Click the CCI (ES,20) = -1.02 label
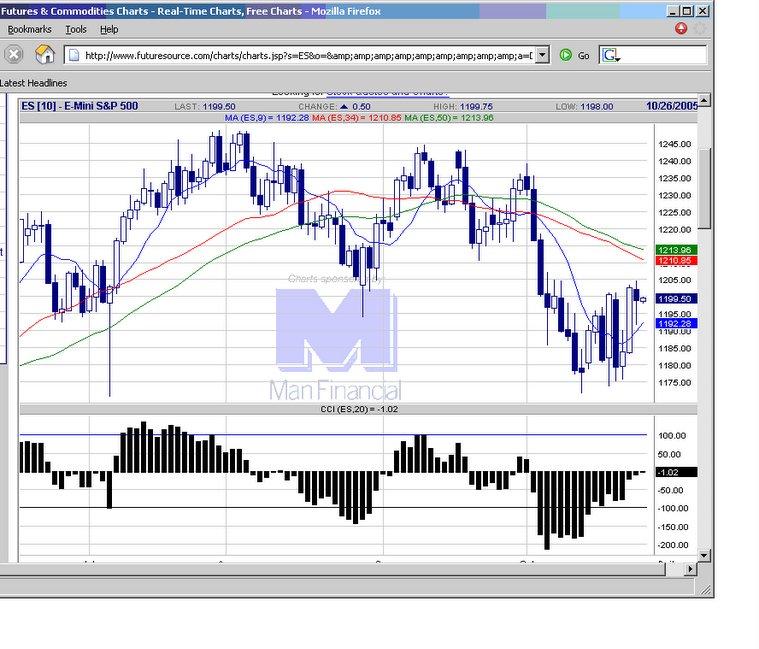 [359, 409]
